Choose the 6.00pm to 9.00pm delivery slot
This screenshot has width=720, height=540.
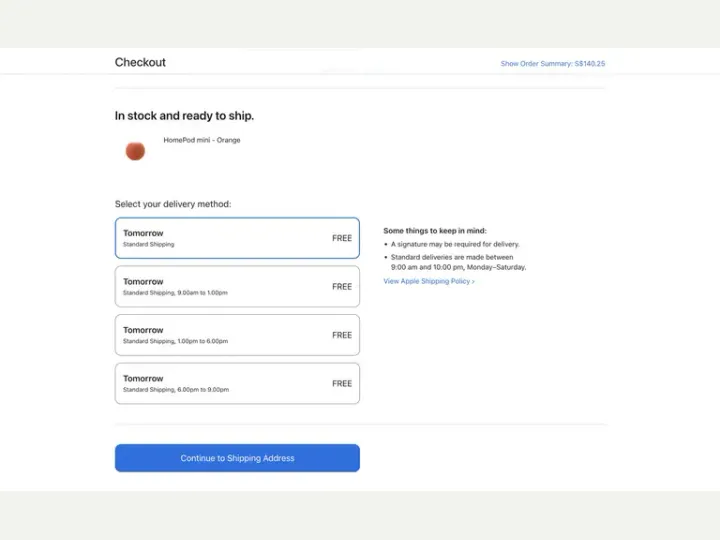coord(237,383)
